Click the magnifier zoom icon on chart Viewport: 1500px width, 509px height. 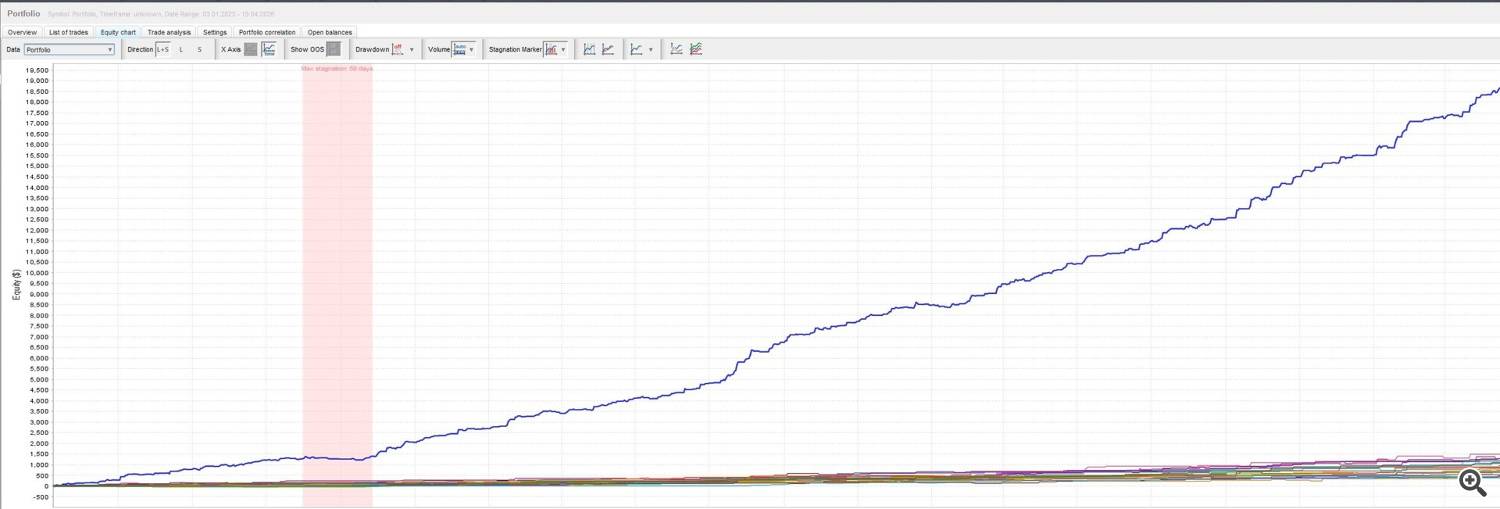coord(1471,482)
